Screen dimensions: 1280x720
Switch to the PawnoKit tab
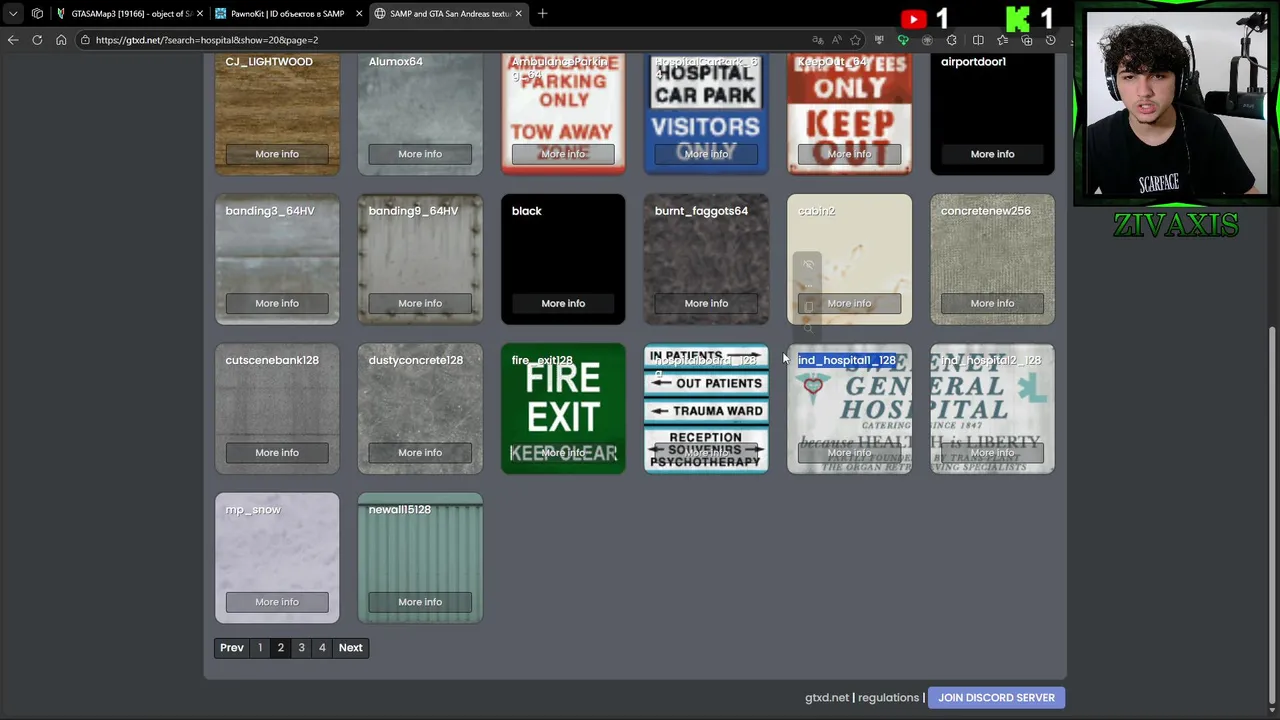pyautogui.click(x=288, y=14)
